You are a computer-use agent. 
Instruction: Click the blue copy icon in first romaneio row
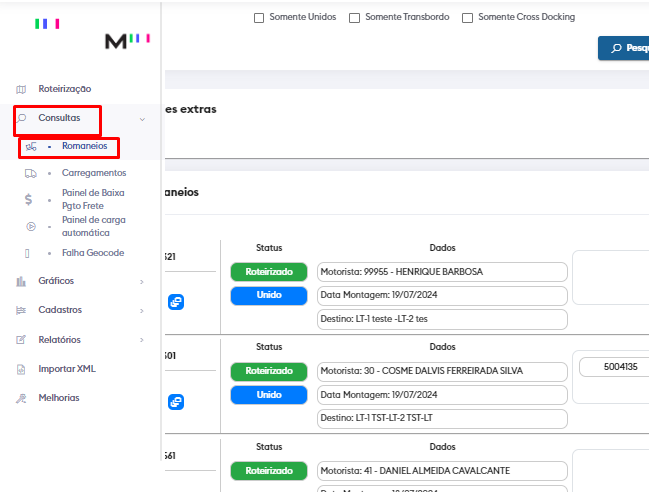[175, 302]
